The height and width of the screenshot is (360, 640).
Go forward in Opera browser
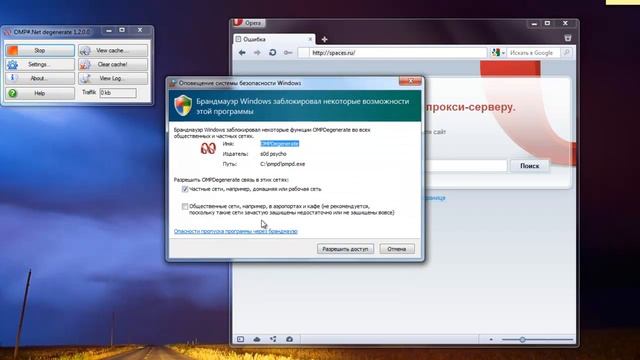click(257, 53)
